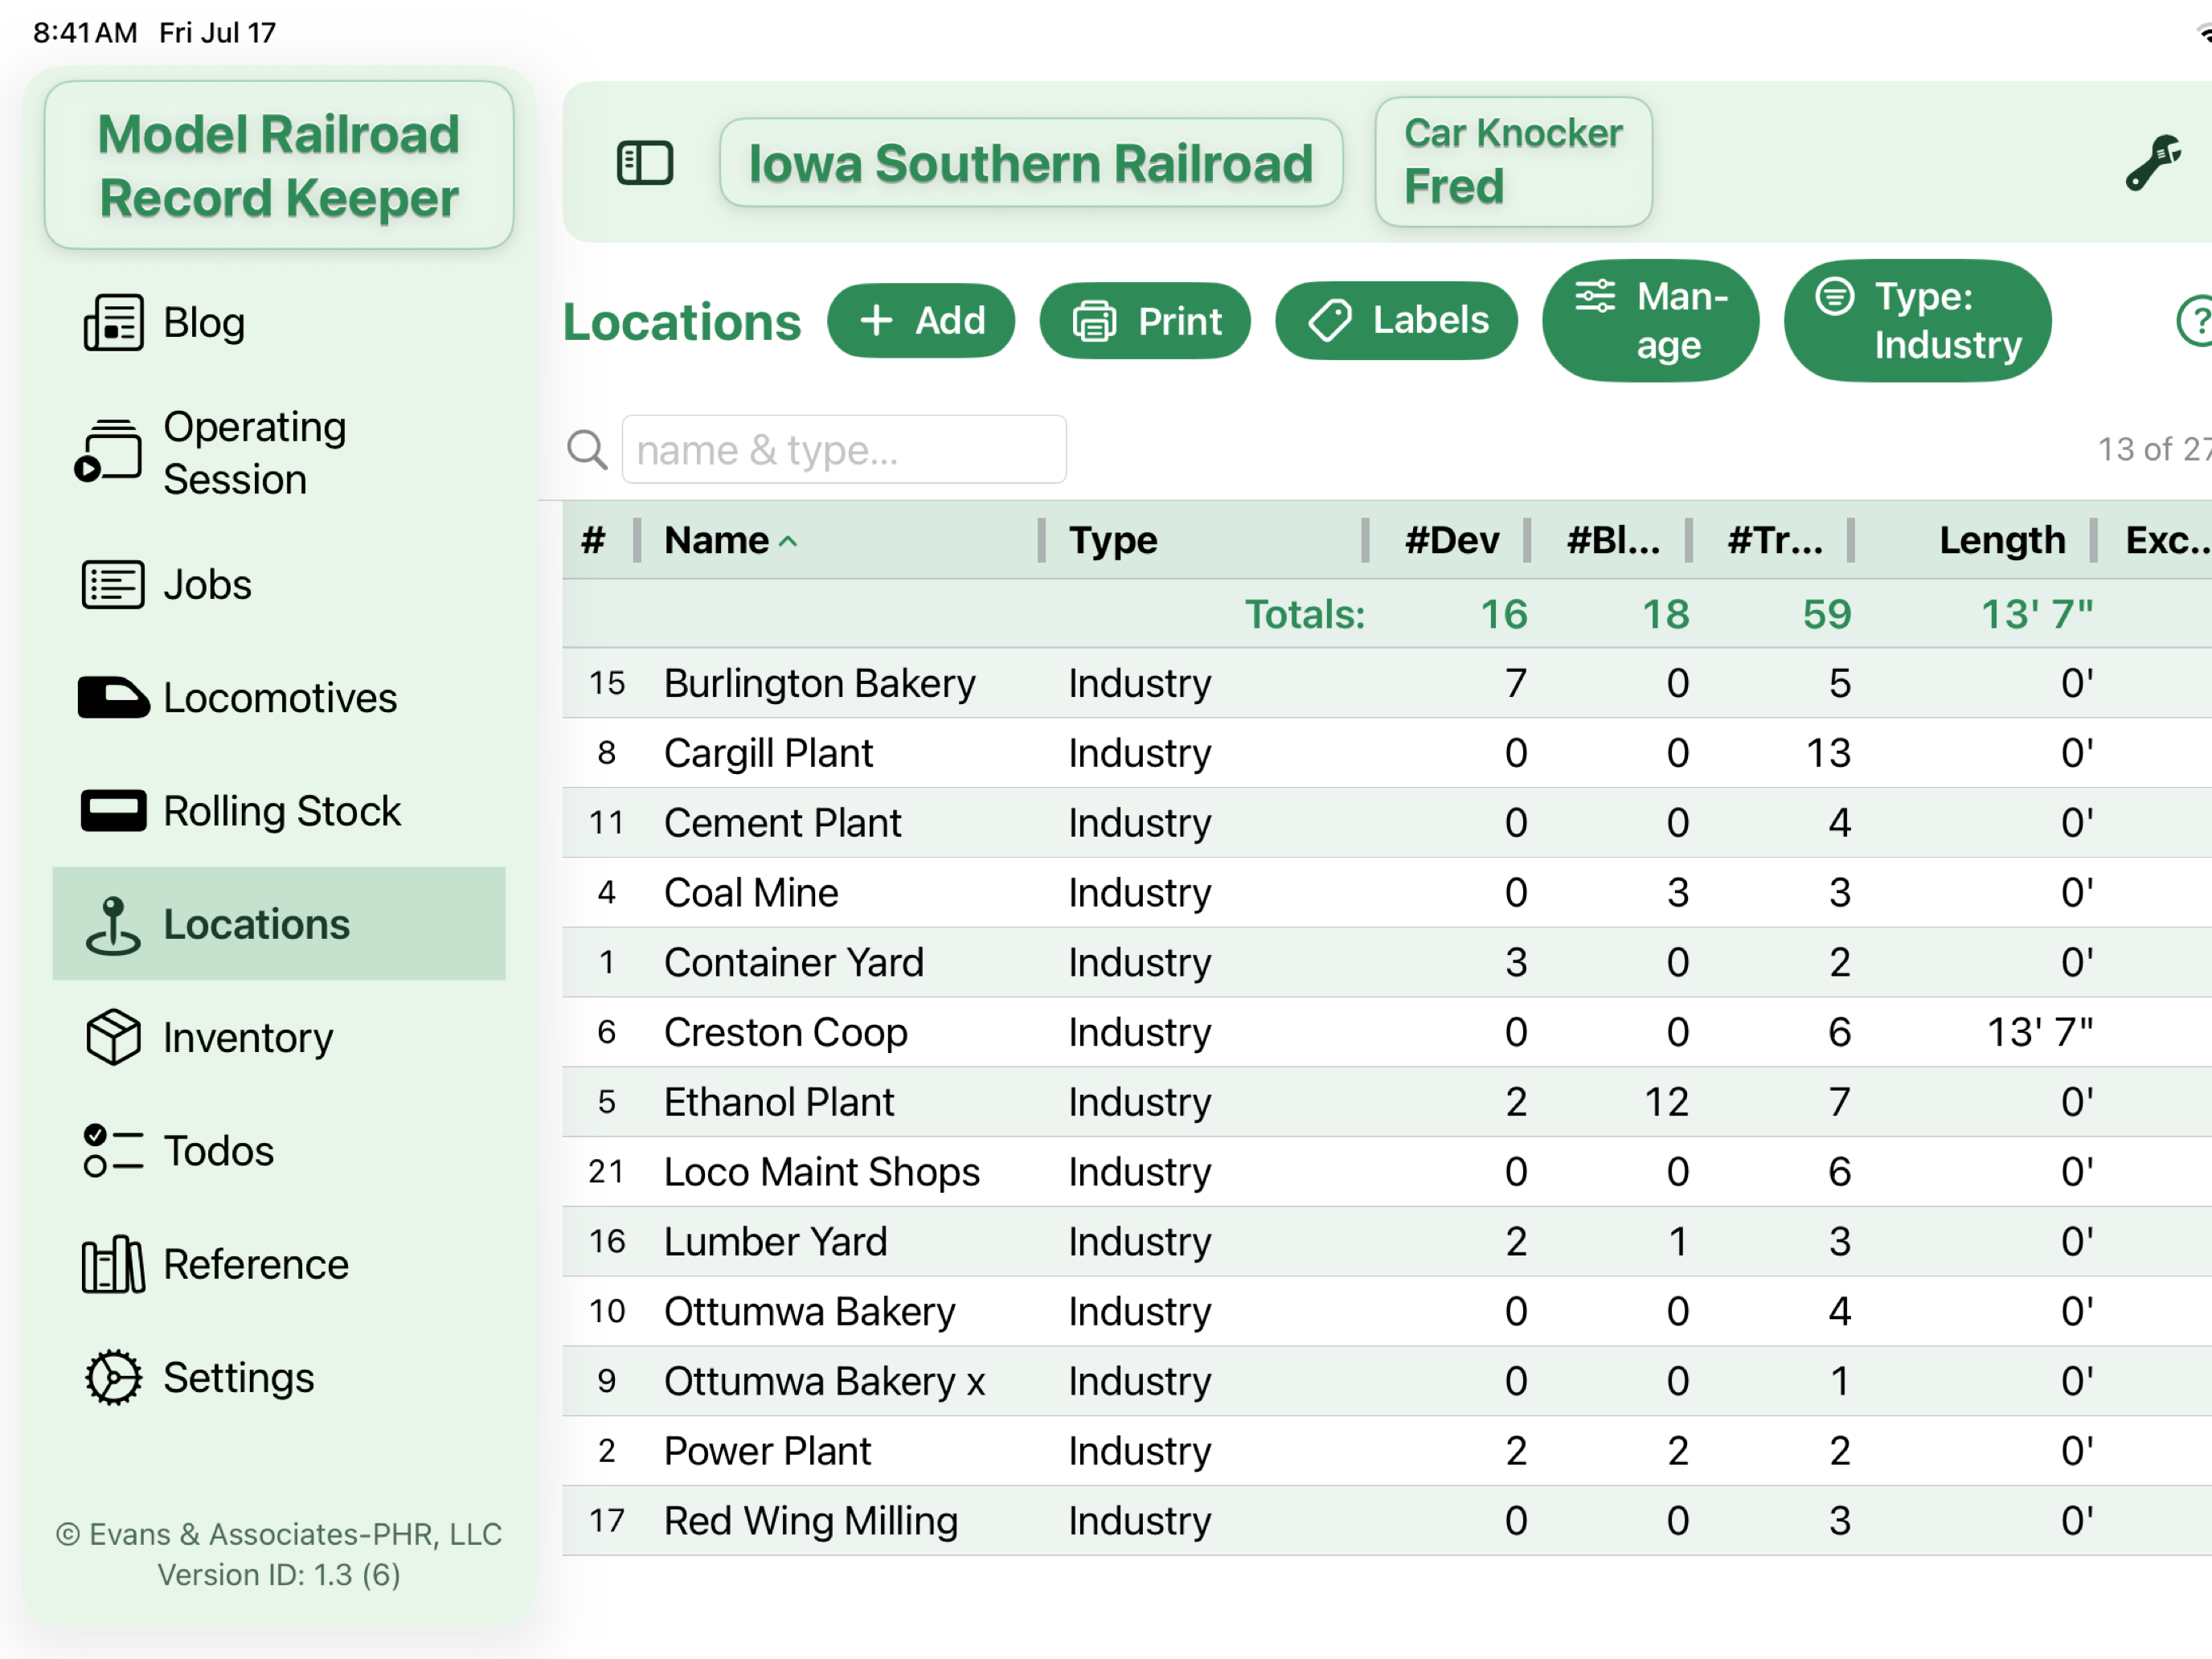The width and height of the screenshot is (2212, 1659).
Task: Open the Labels button
Action: pos(1397,321)
